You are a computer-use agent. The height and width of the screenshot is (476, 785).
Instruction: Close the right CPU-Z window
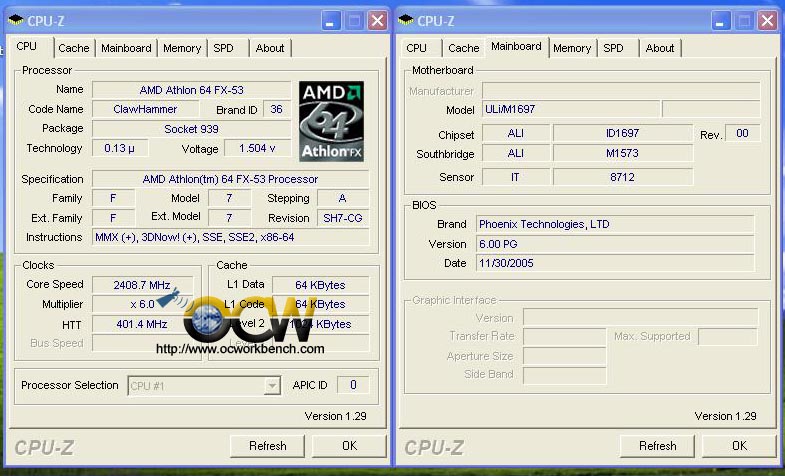(x=767, y=21)
